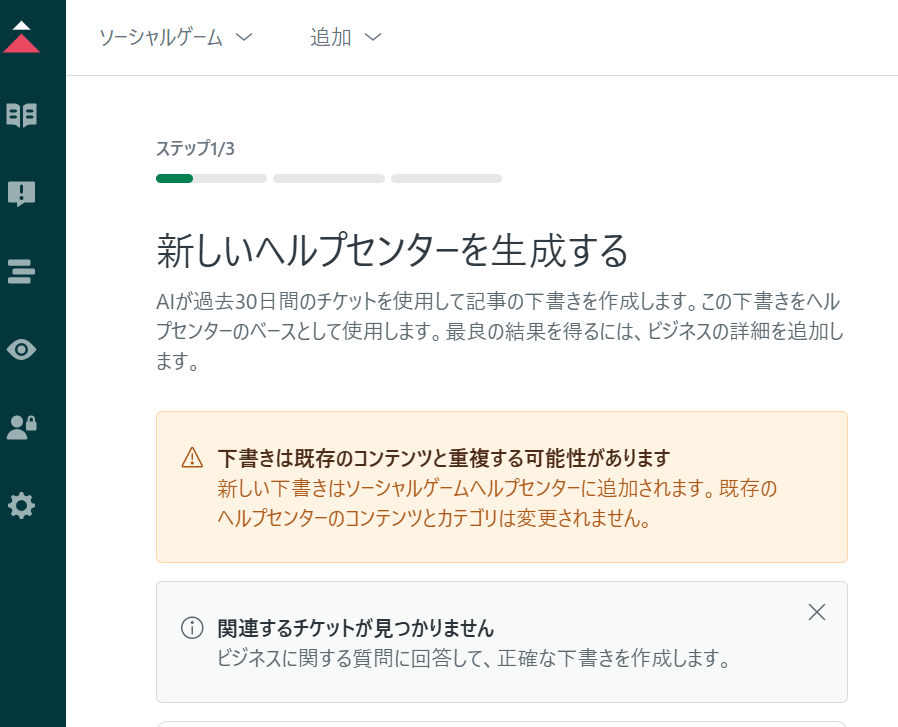This screenshot has width=898, height=727.
Task: Open the settings gear icon
Action: pos(21,505)
